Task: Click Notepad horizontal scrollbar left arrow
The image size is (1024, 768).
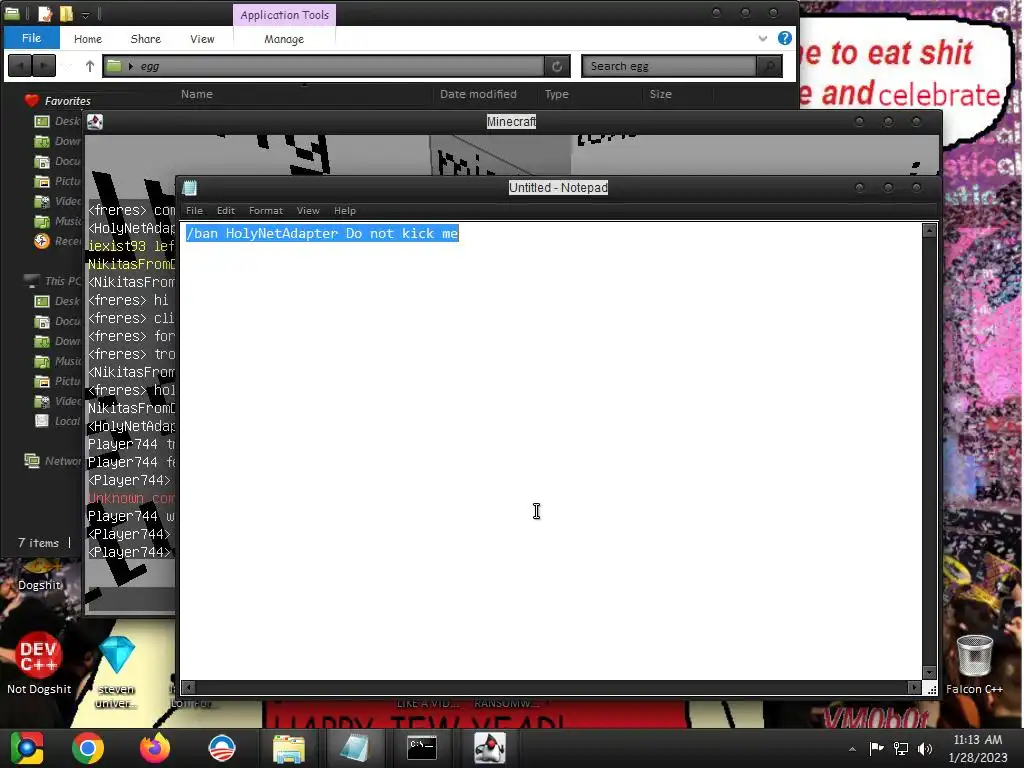Action: [x=188, y=687]
